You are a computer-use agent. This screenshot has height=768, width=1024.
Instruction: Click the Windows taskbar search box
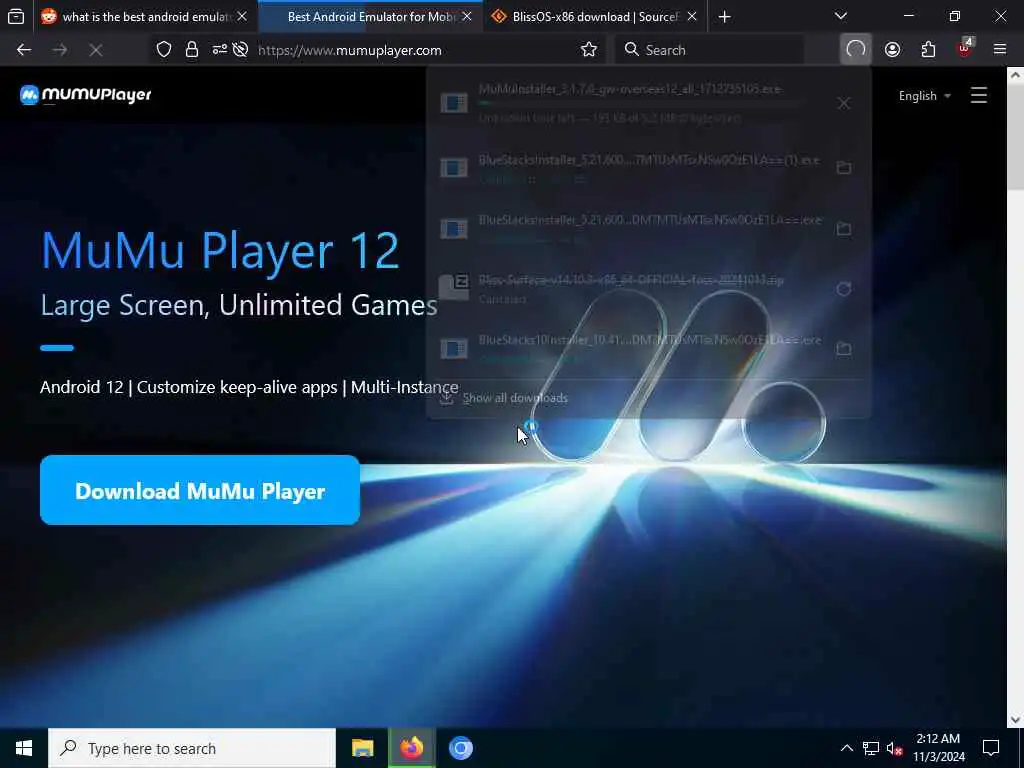click(192, 748)
